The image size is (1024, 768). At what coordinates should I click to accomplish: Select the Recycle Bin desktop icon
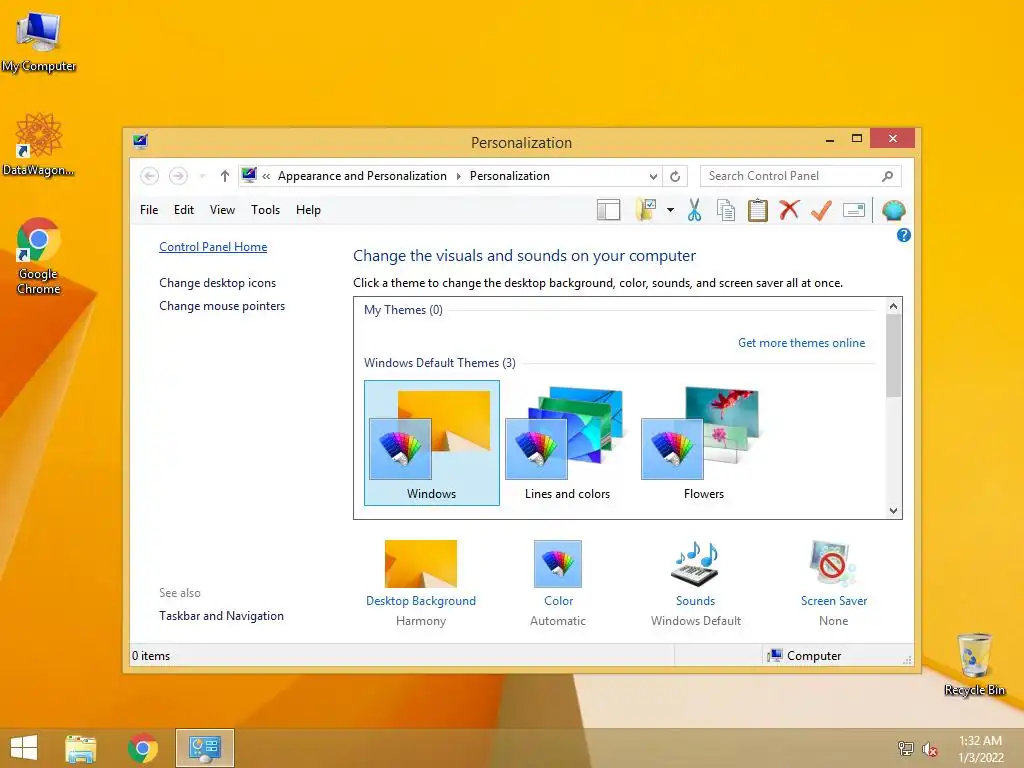click(x=974, y=664)
